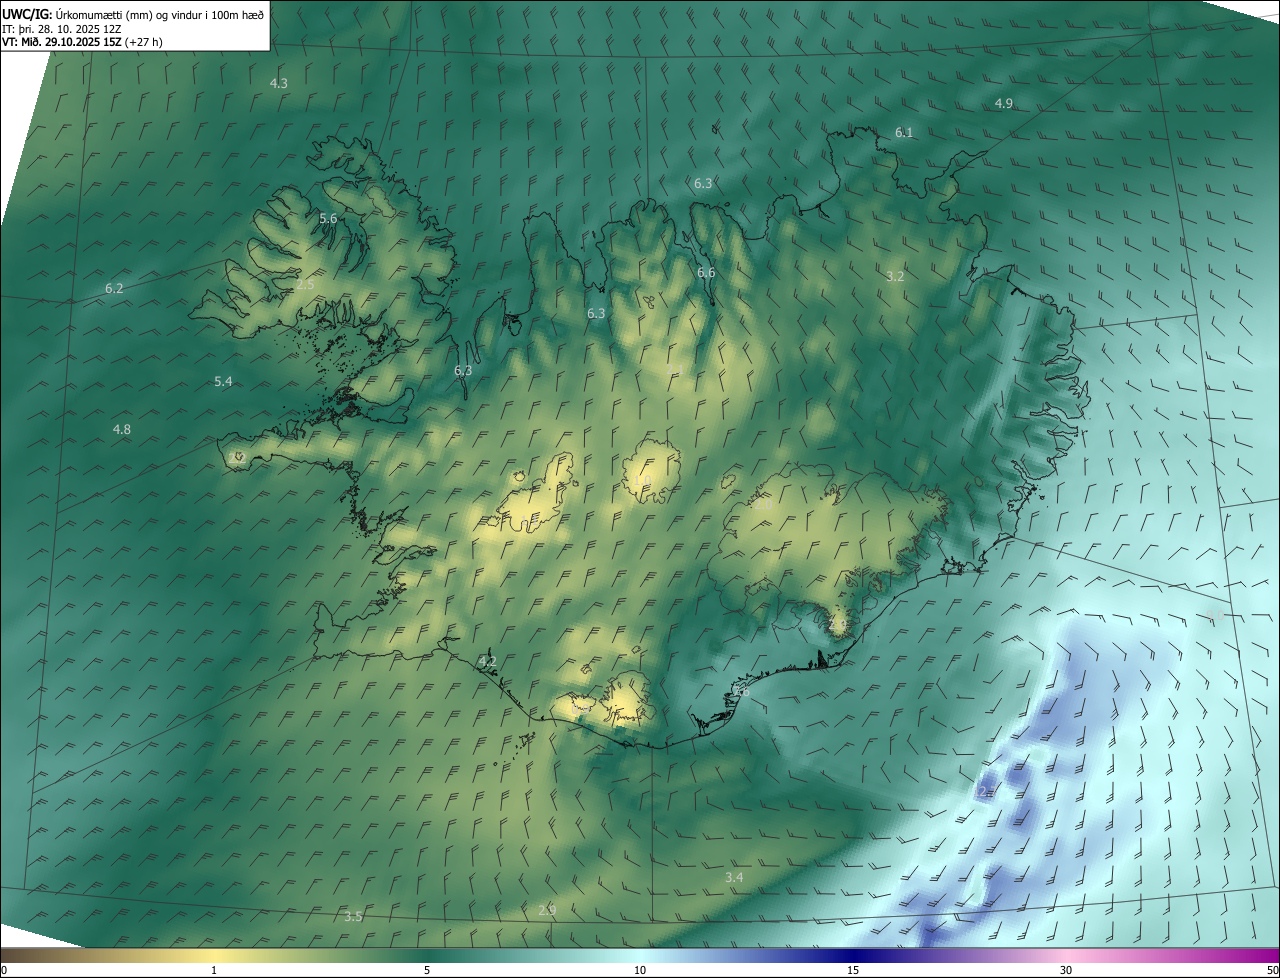Viewport: 1280px width, 978px height.
Task: Click the '30' tick on the colour scale
Action: point(1066,970)
